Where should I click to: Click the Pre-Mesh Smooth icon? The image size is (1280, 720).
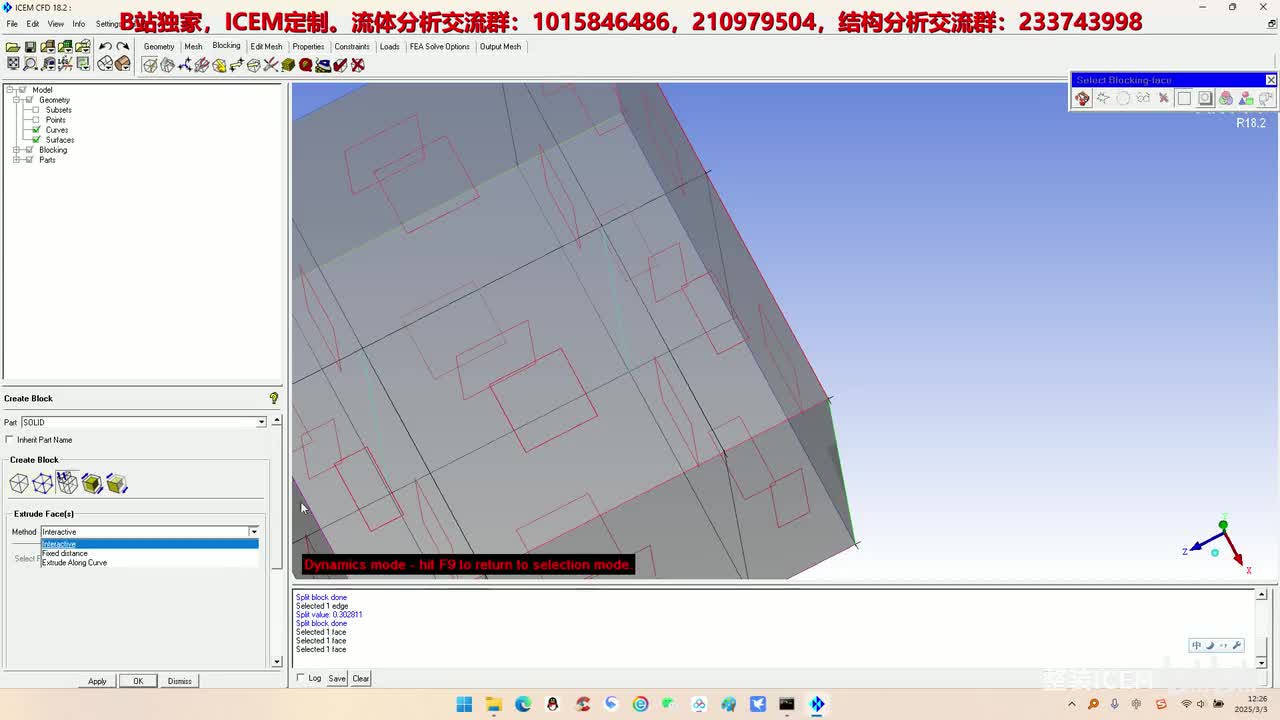[323, 65]
